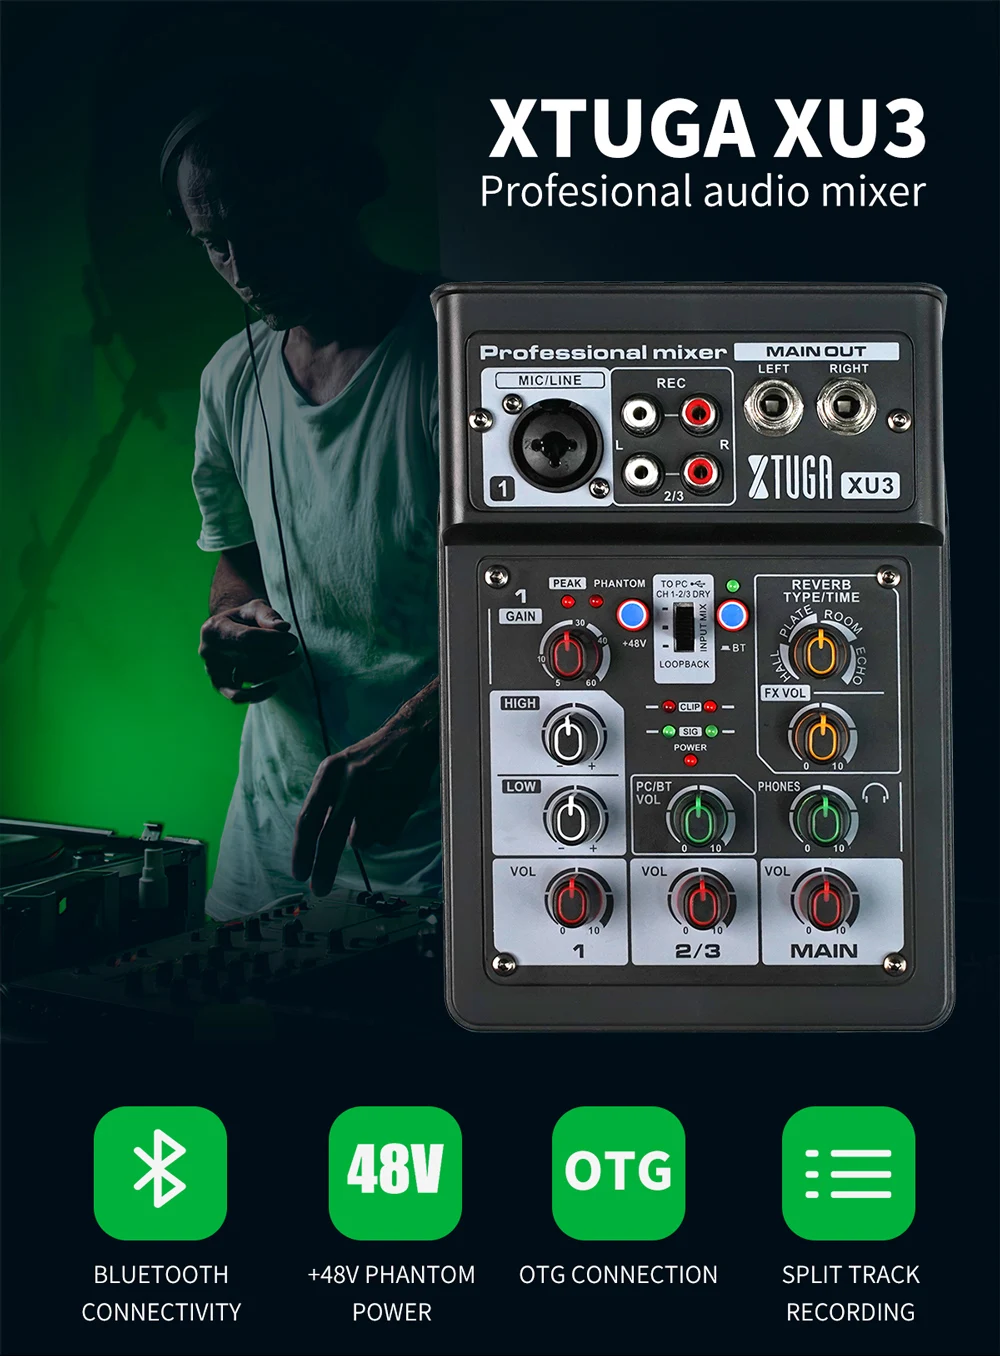This screenshot has height=1356, width=1000.
Task: Turn the MAIN VOL knob
Action: (x=823, y=901)
